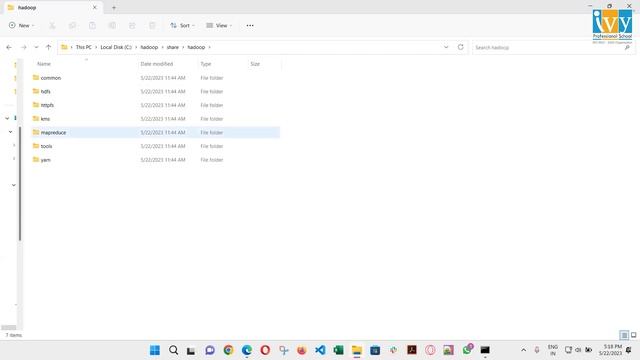Image resolution: width=640 pixels, height=360 pixels.
Task: Launch Opera browser from taskbar
Action: [x=265, y=350]
